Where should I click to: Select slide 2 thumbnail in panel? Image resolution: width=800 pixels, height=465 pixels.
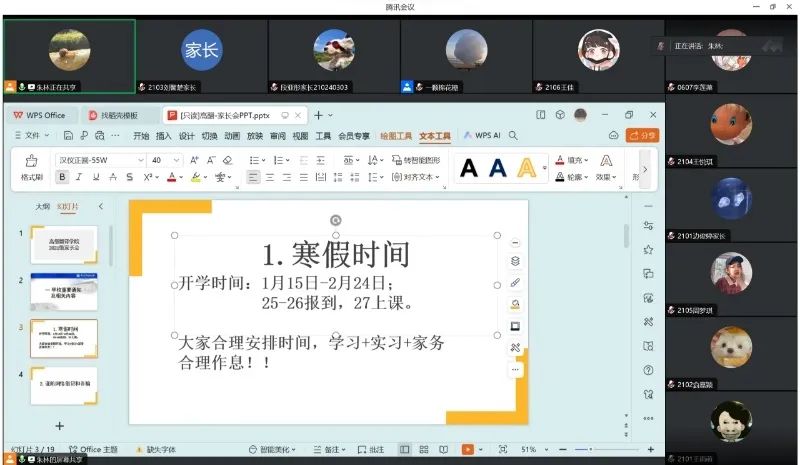click(64, 290)
